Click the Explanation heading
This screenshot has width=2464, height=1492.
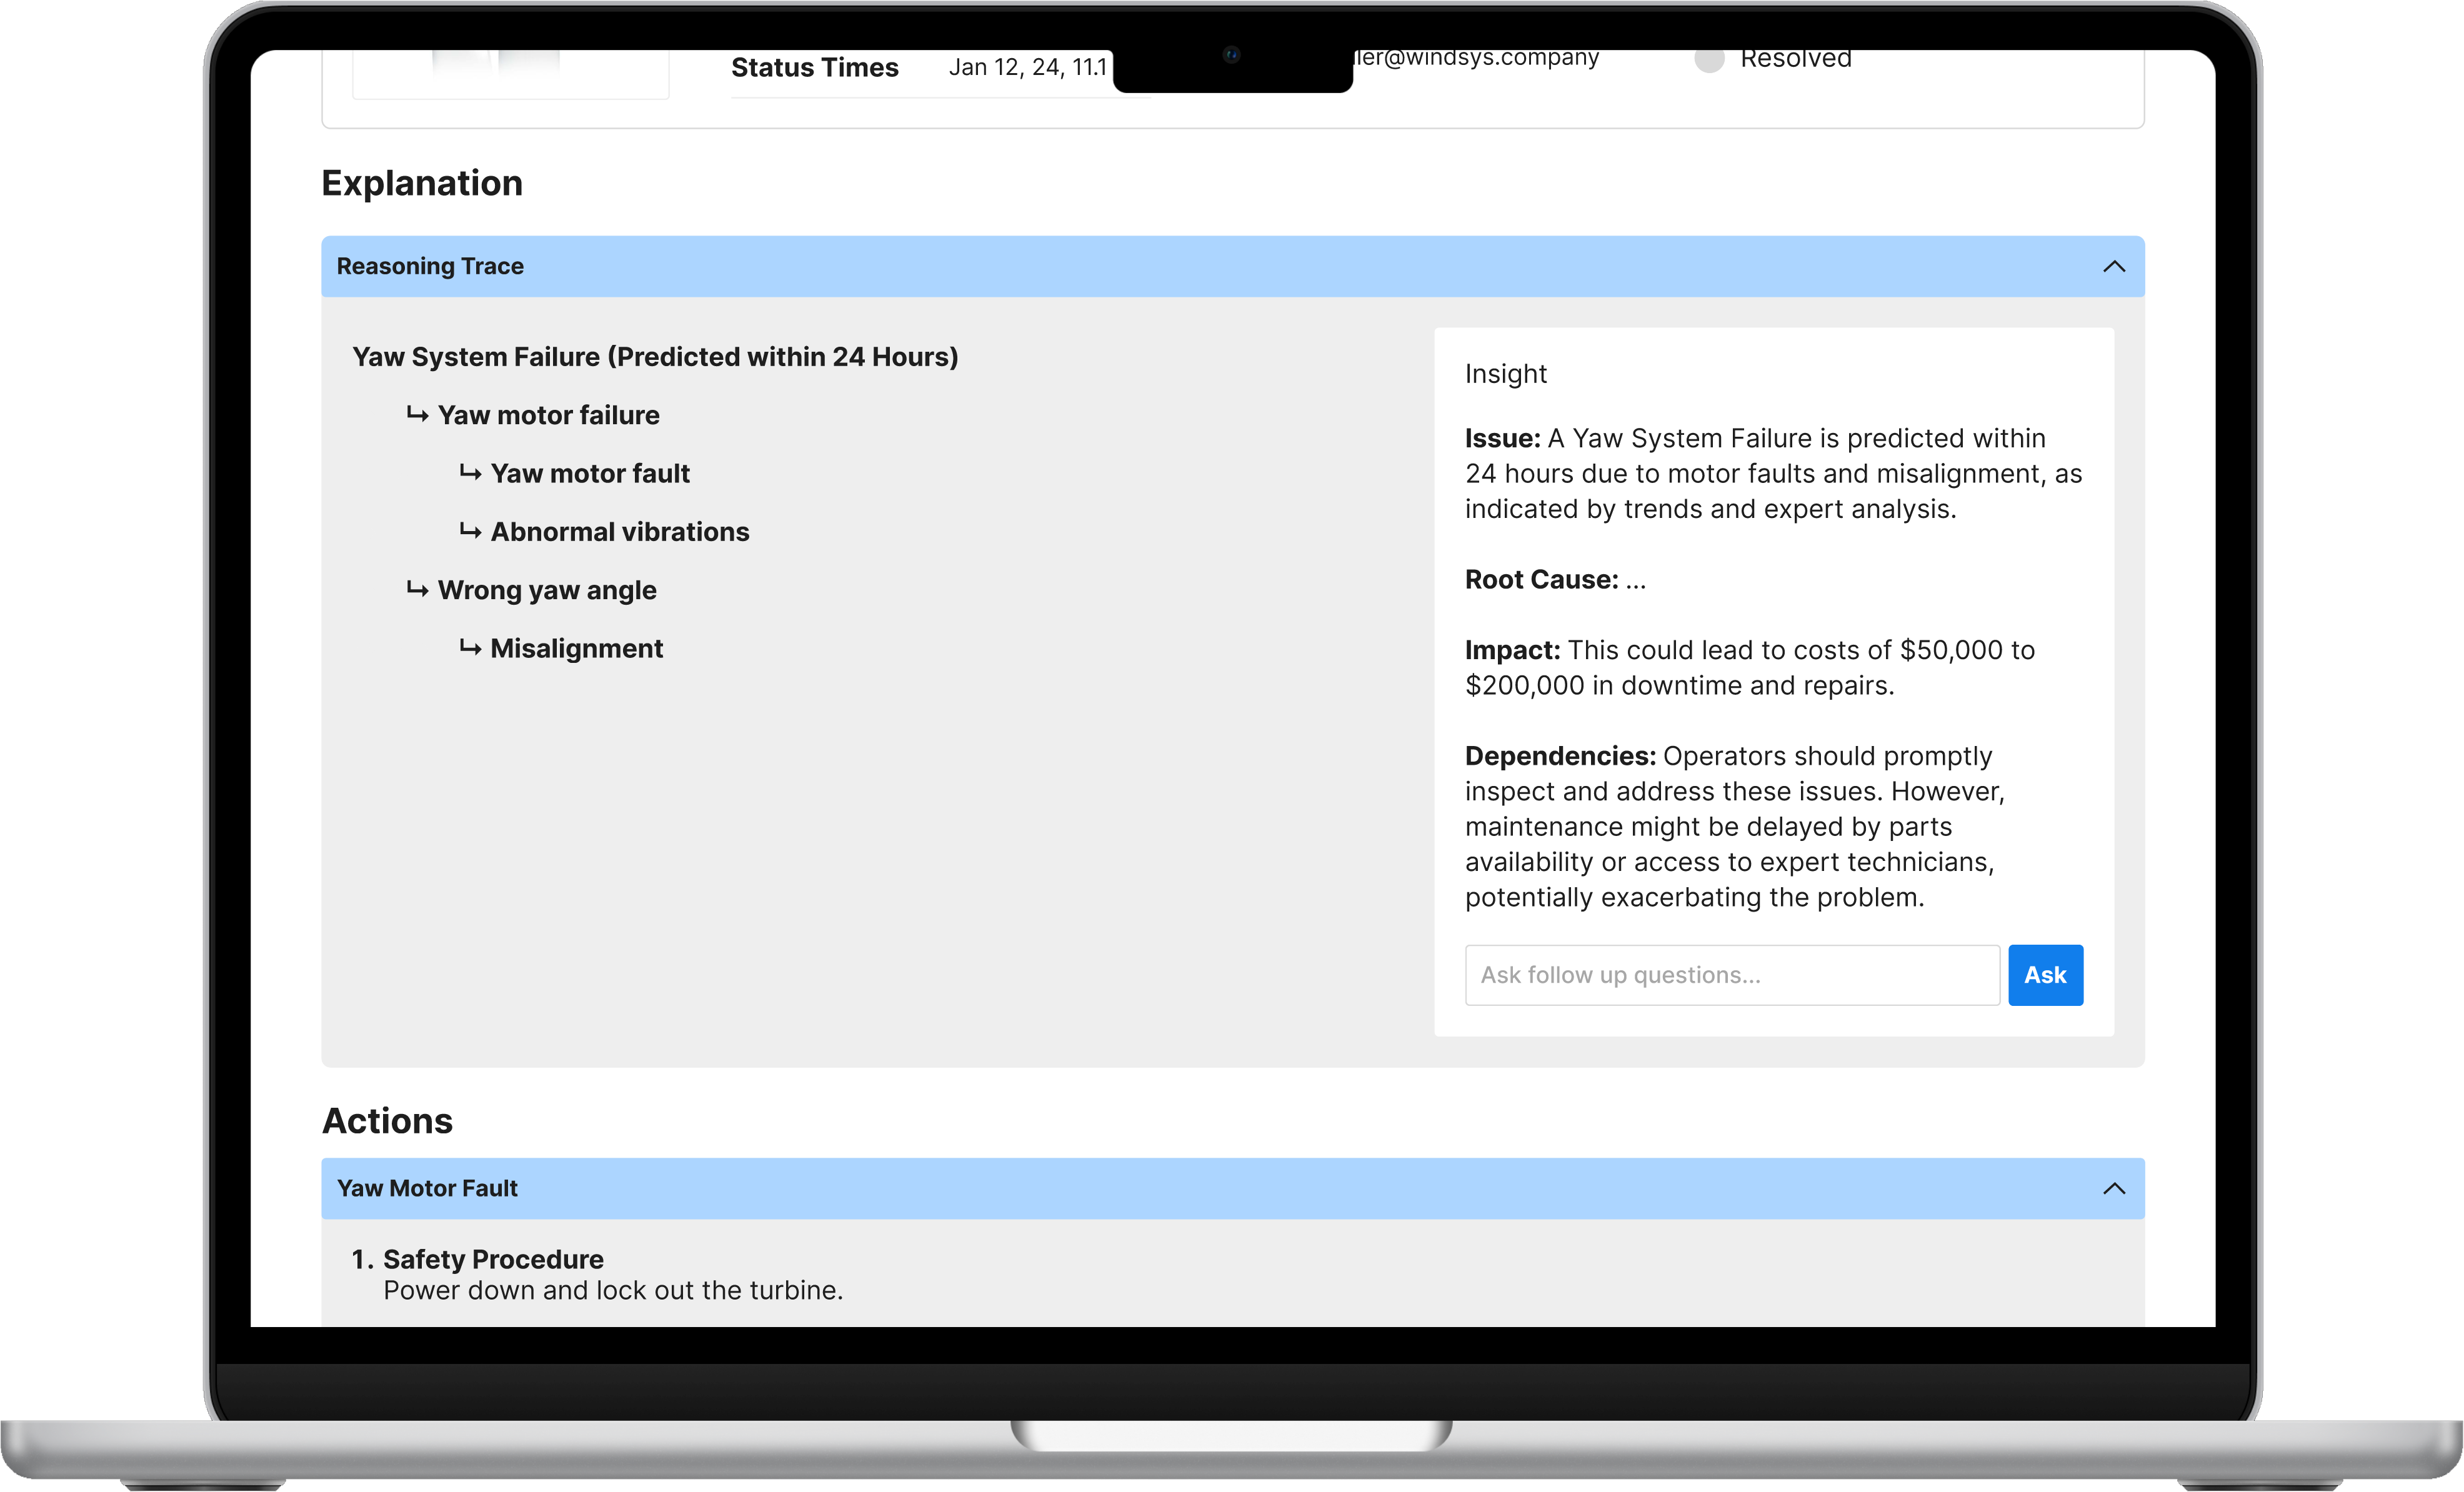422,183
